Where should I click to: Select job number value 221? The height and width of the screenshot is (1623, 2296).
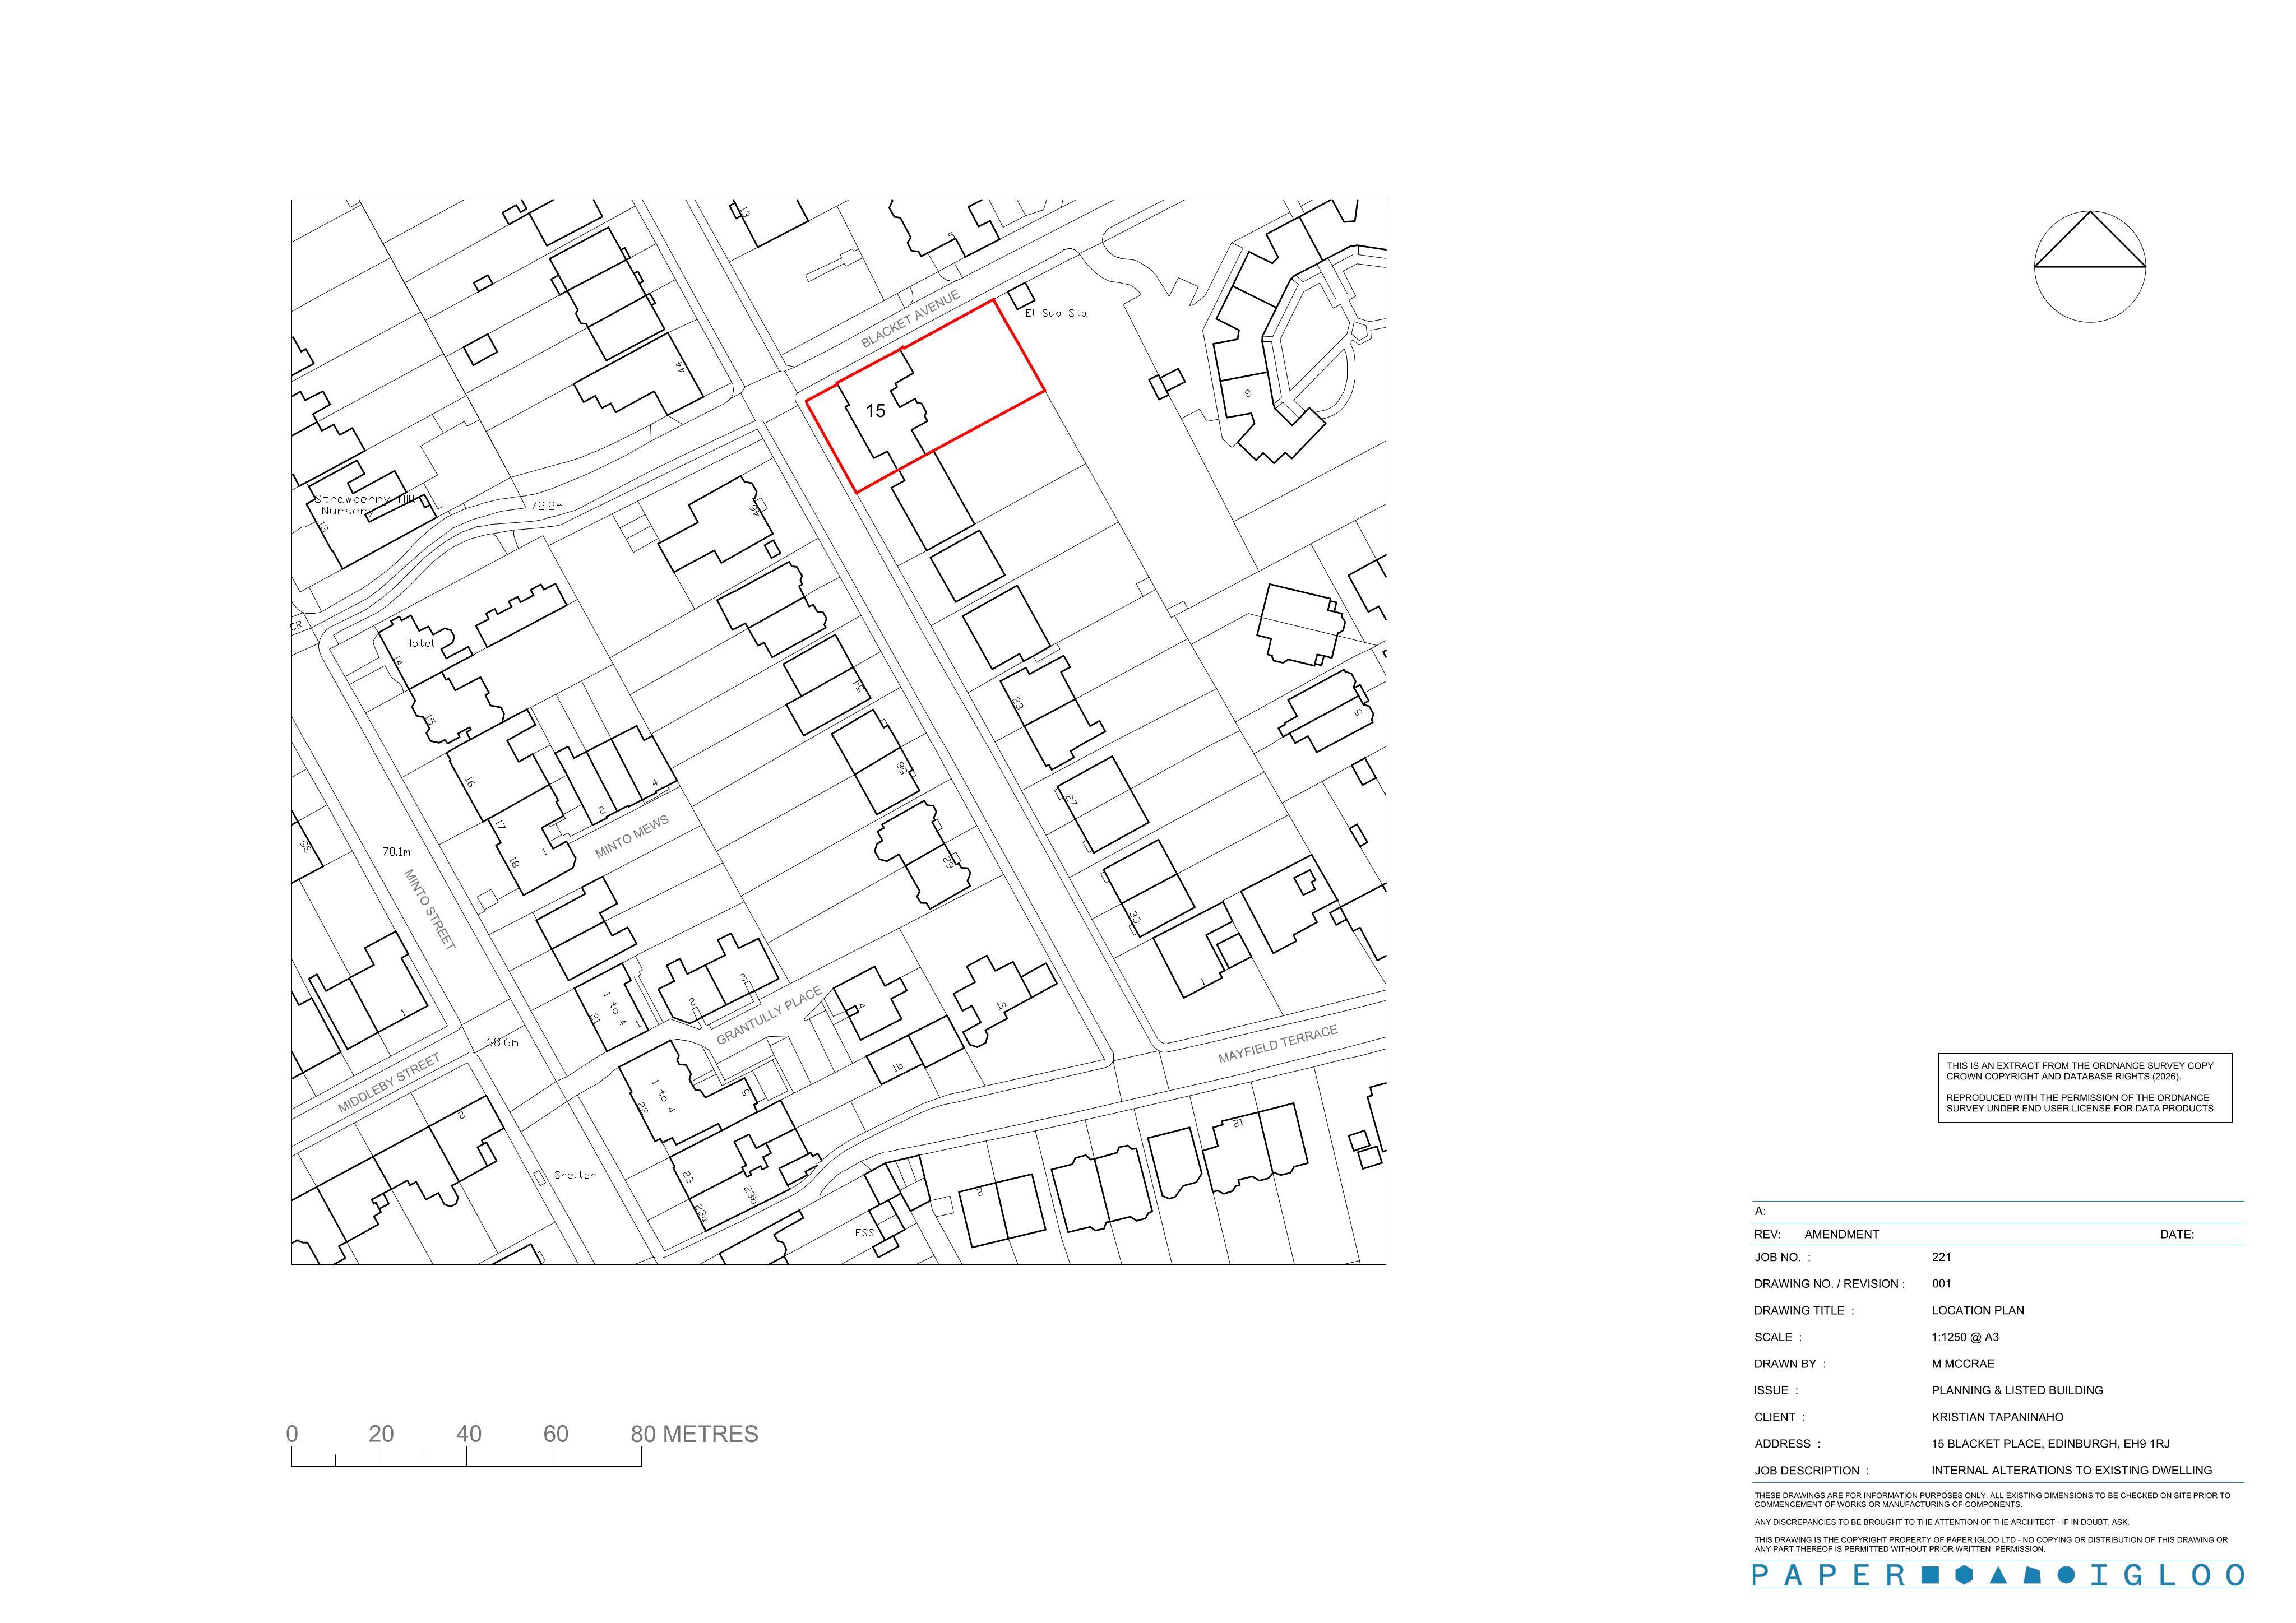tap(1941, 1257)
